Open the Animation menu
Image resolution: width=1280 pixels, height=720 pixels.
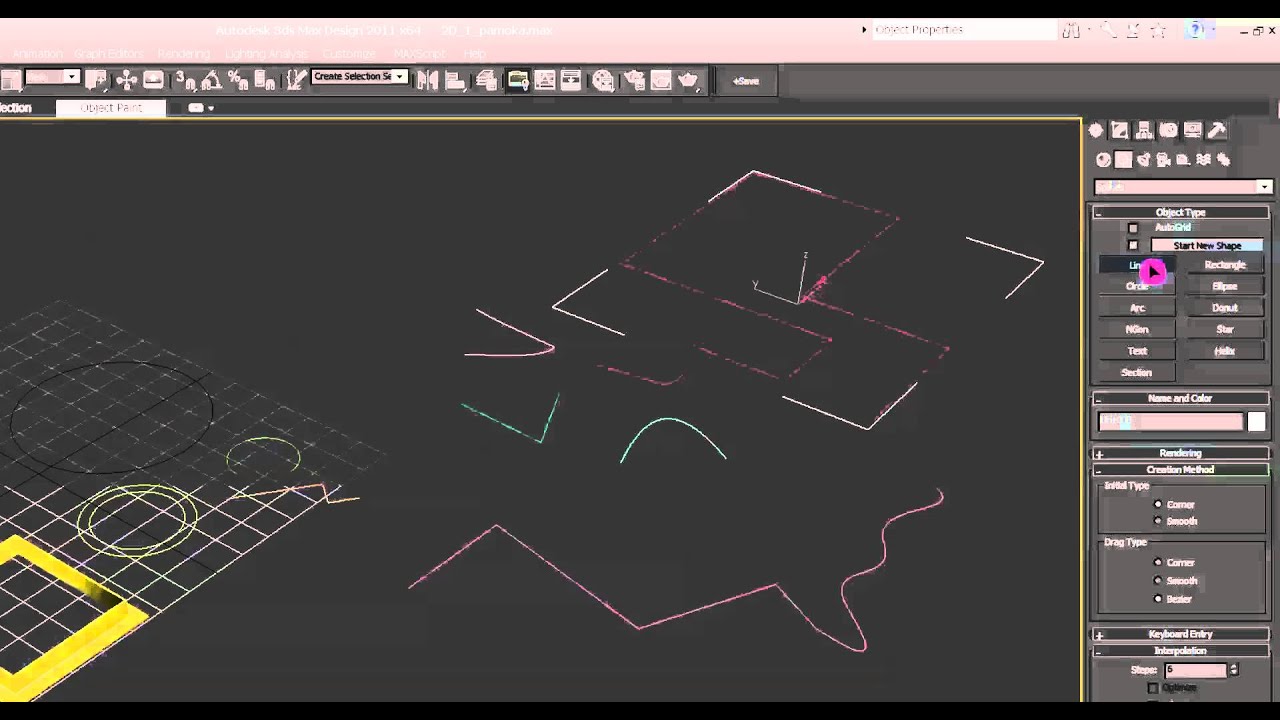pos(37,53)
